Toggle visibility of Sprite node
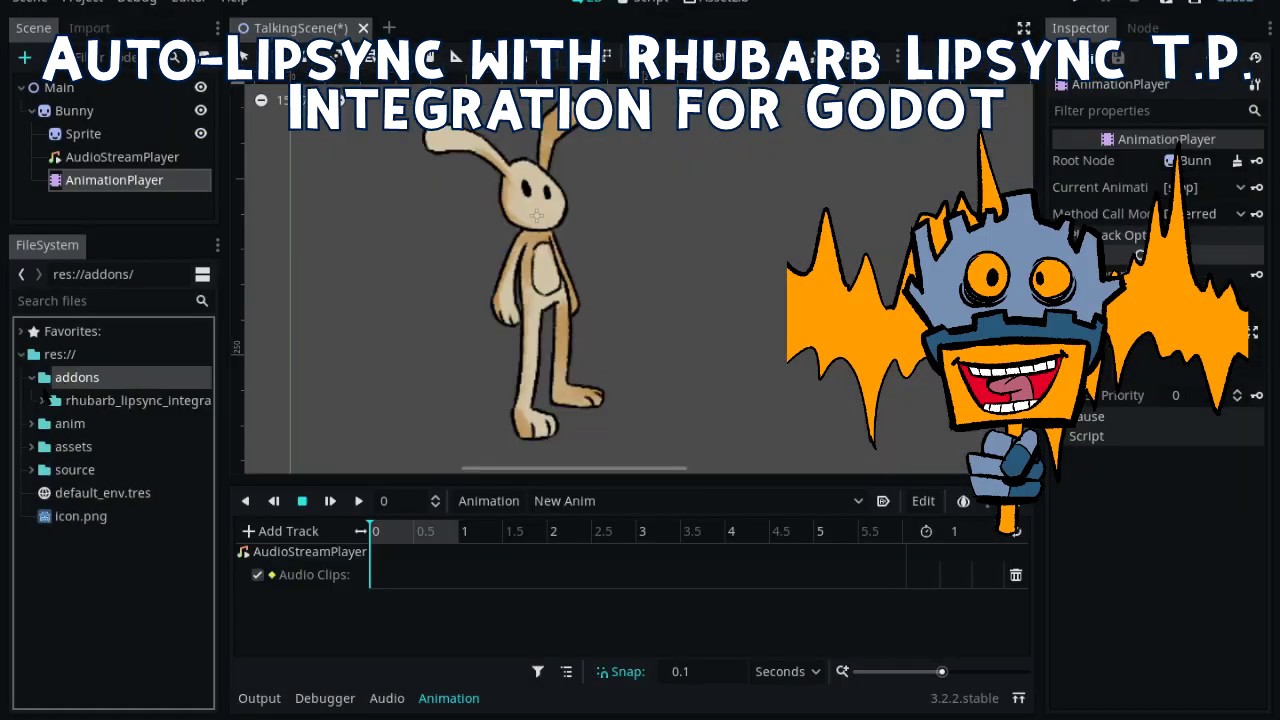This screenshot has width=1280, height=720. (x=200, y=133)
